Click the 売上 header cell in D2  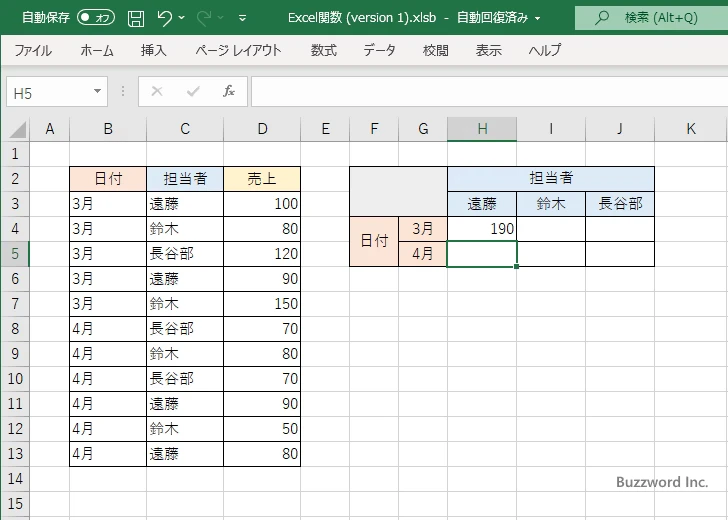coord(262,179)
